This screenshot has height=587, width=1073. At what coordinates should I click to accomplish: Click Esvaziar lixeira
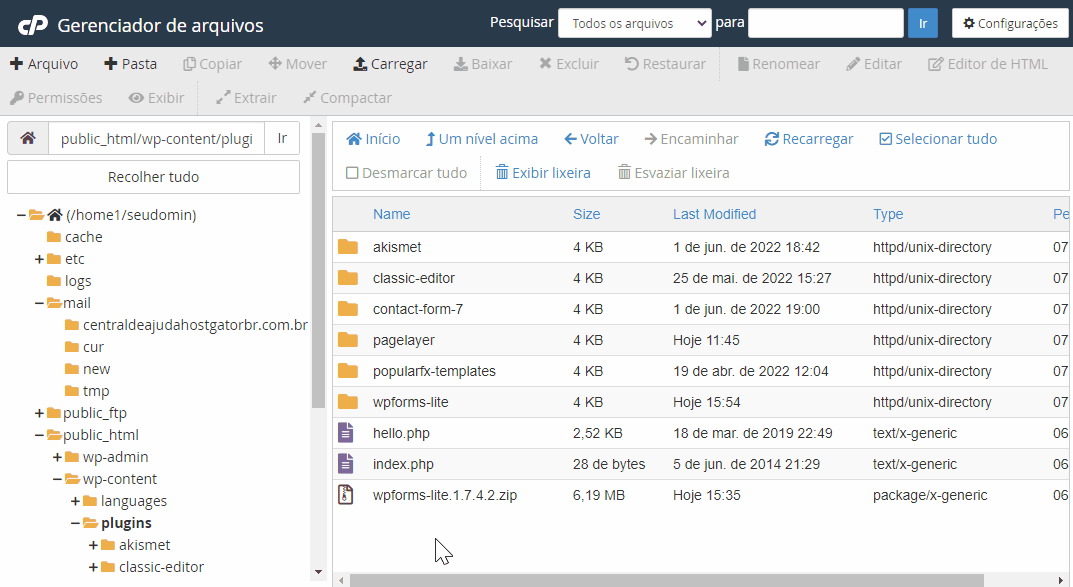673,173
